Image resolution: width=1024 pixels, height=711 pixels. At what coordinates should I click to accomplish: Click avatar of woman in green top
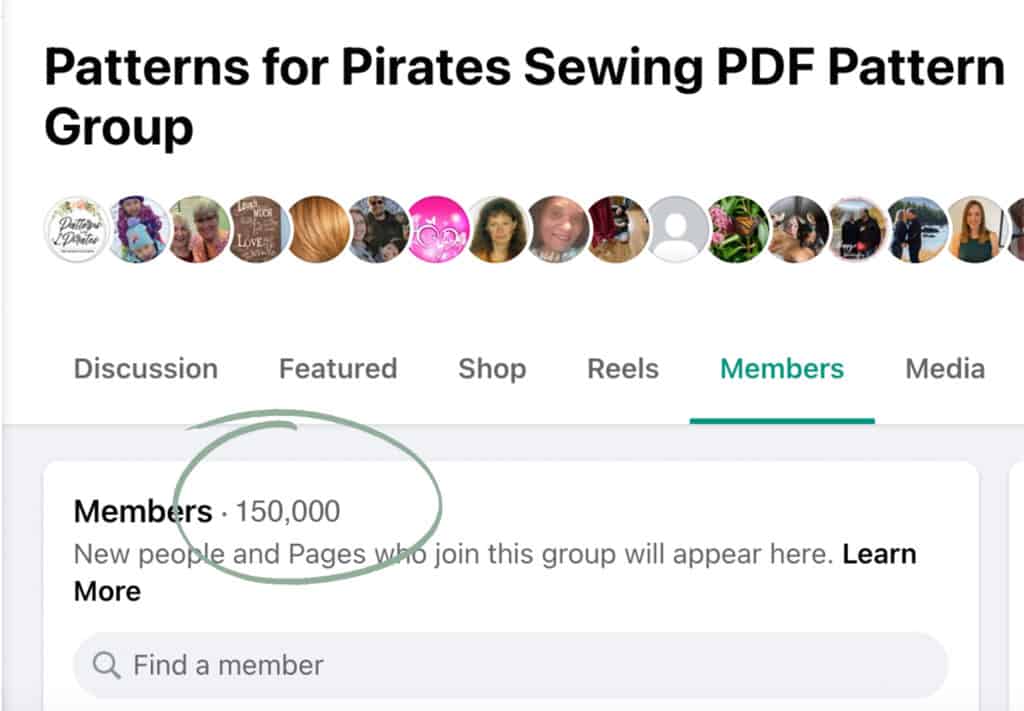click(976, 229)
